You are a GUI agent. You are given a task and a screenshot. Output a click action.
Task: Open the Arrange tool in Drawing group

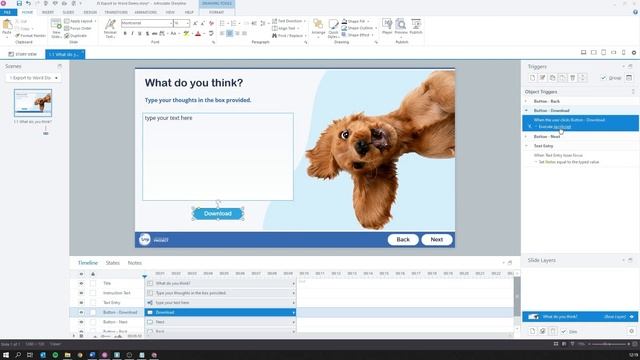point(318,28)
